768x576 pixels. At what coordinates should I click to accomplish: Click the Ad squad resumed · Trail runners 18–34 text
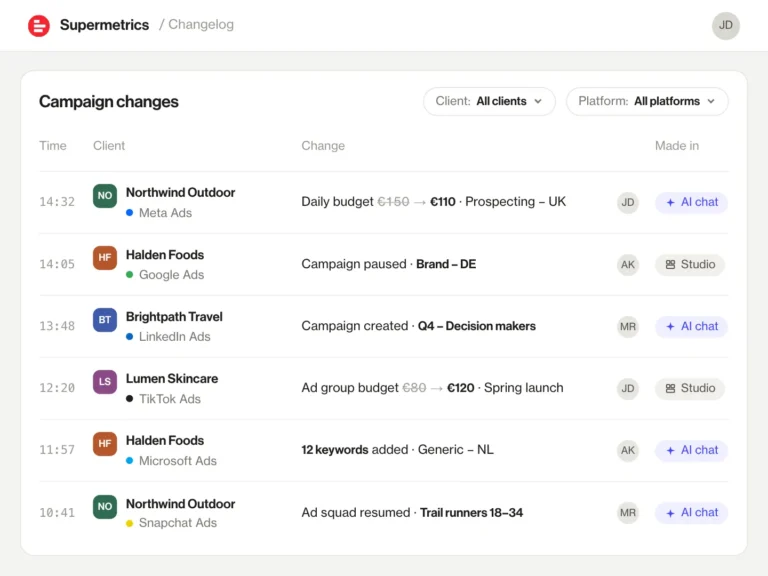click(412, 512)
